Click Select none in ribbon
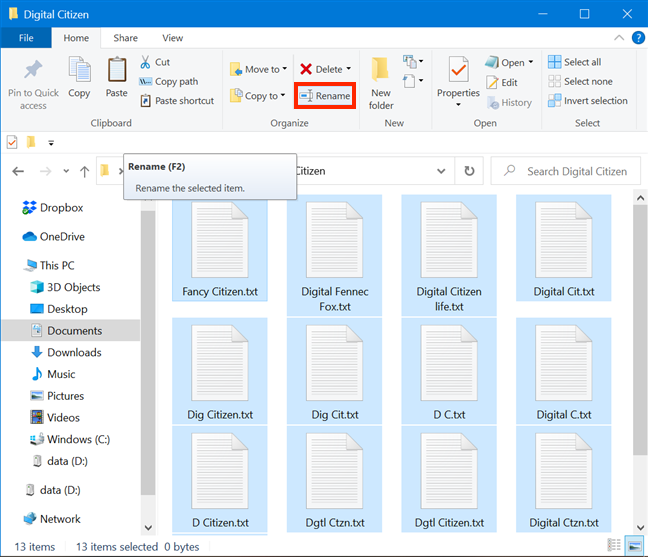 (x=580, y=81)
